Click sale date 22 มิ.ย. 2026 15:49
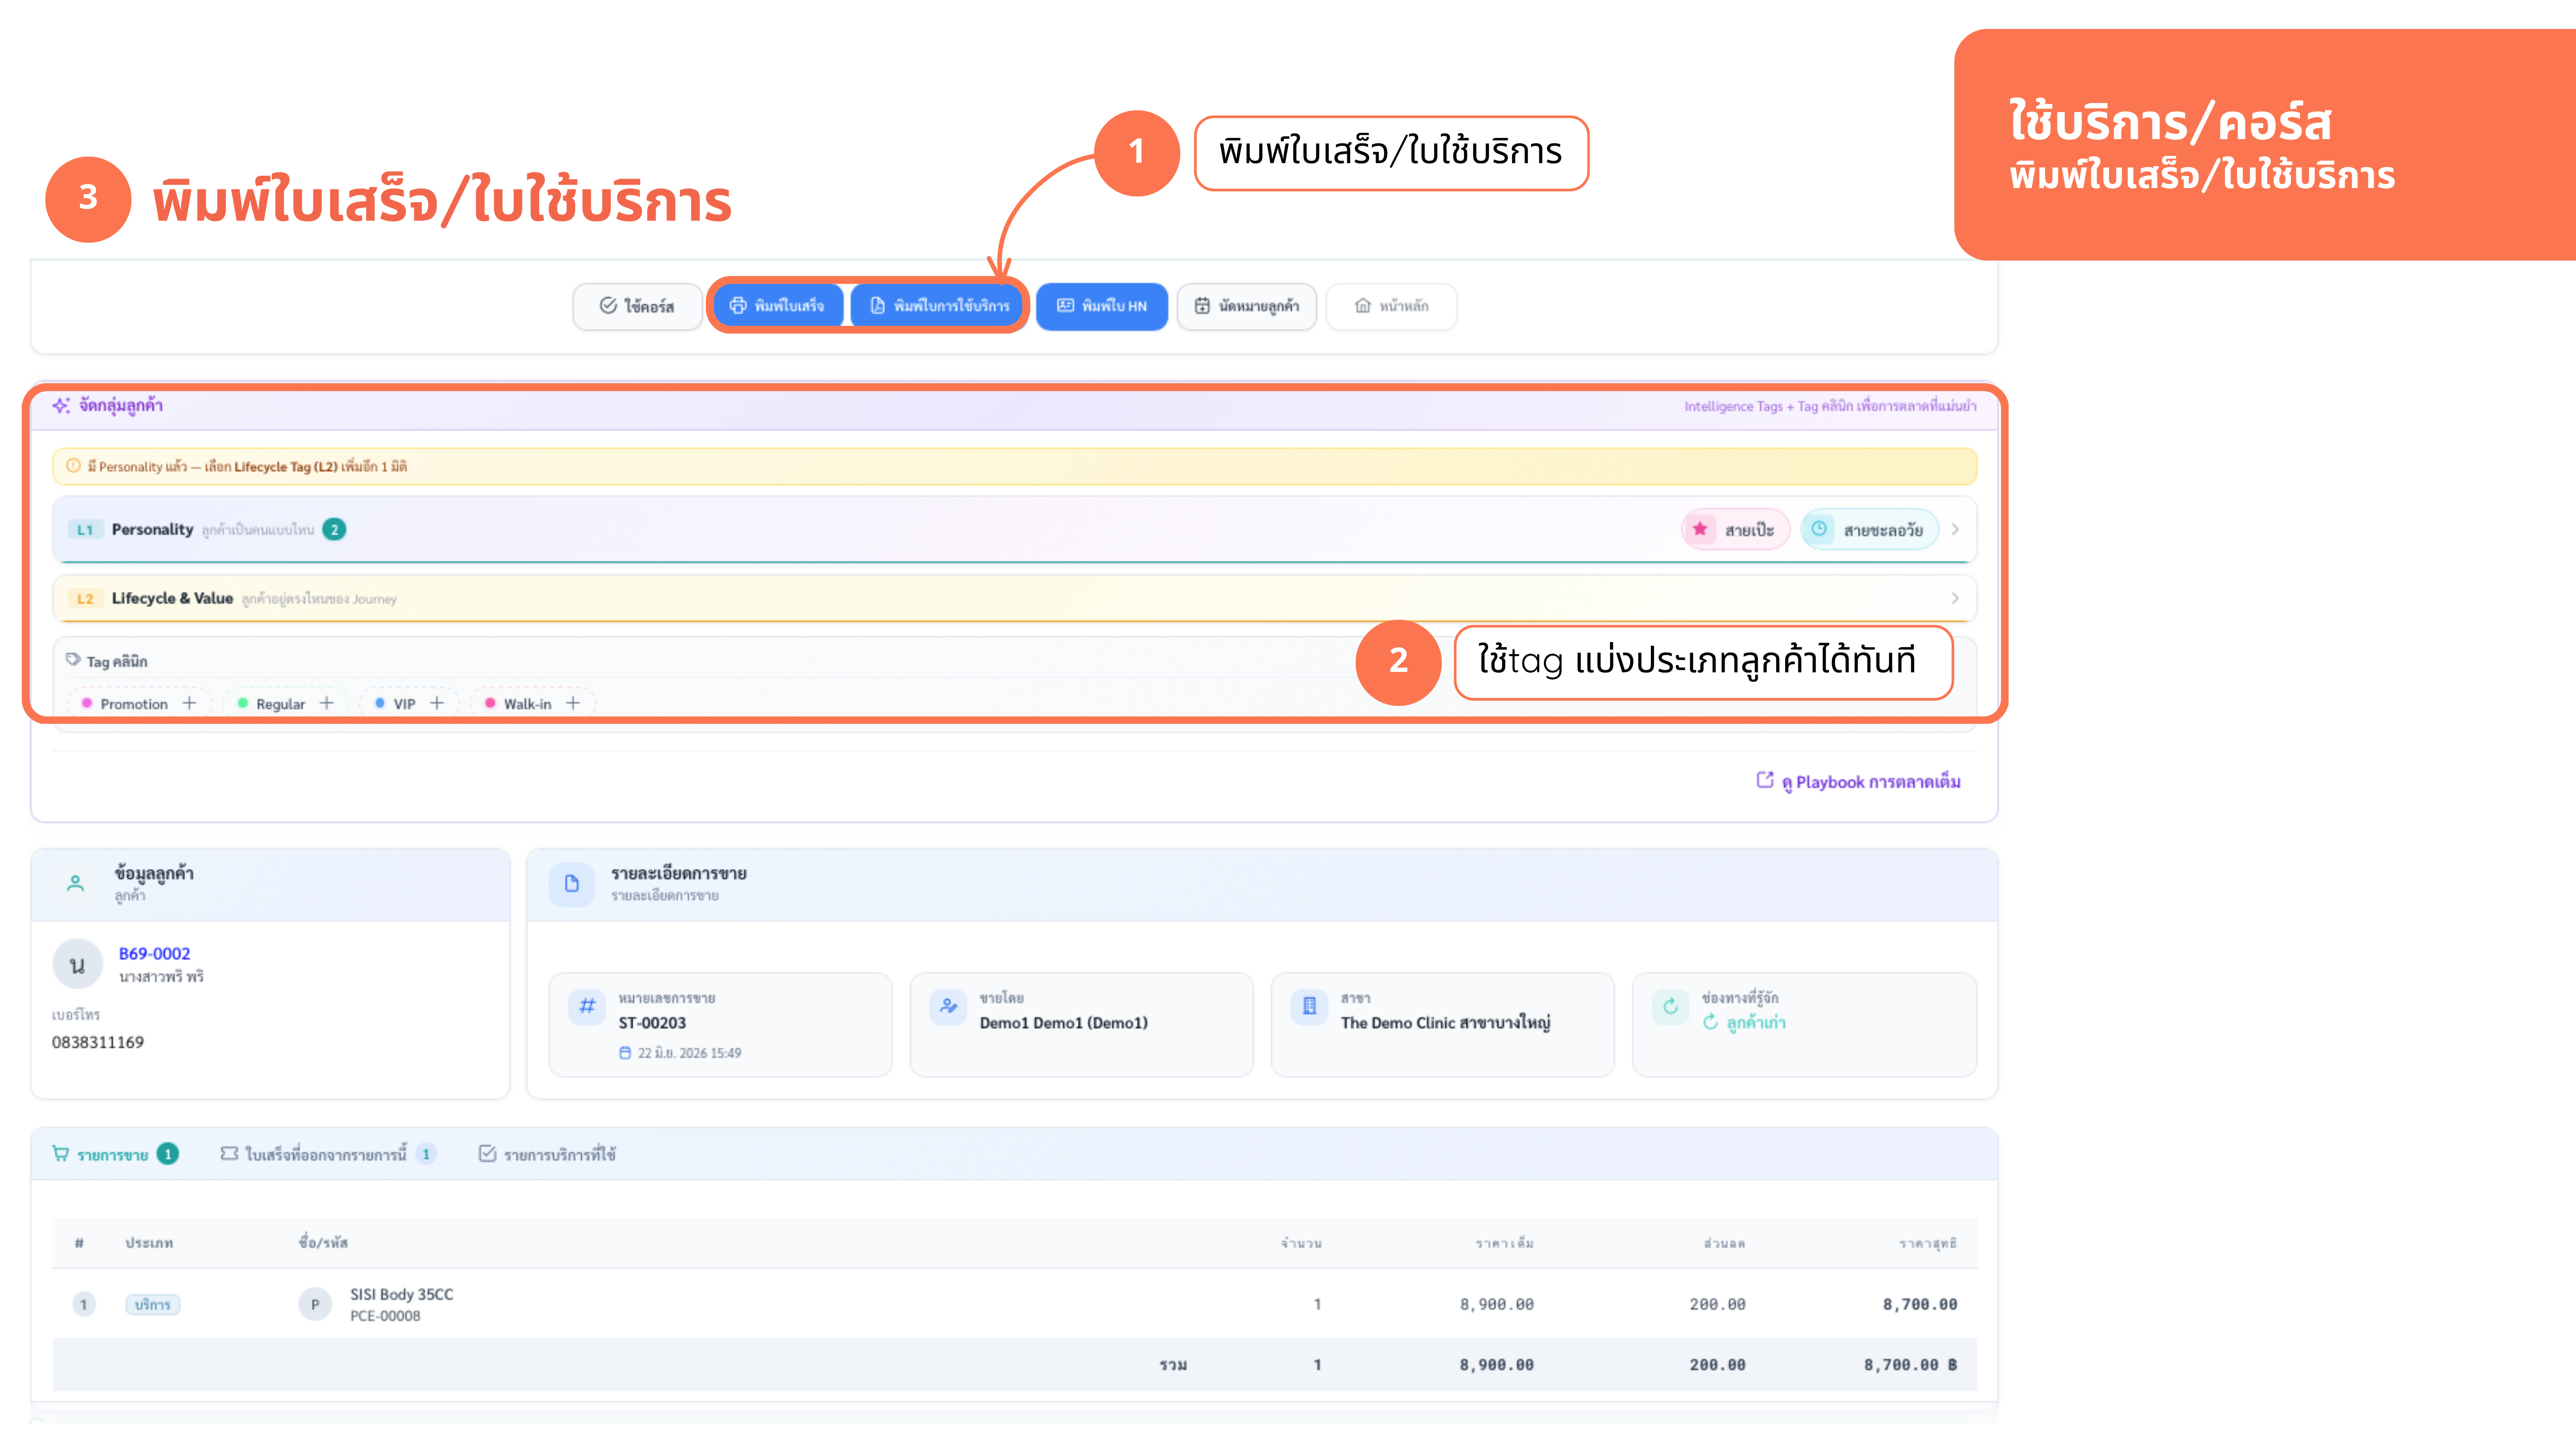2576x1449 pixels. 680,1053
